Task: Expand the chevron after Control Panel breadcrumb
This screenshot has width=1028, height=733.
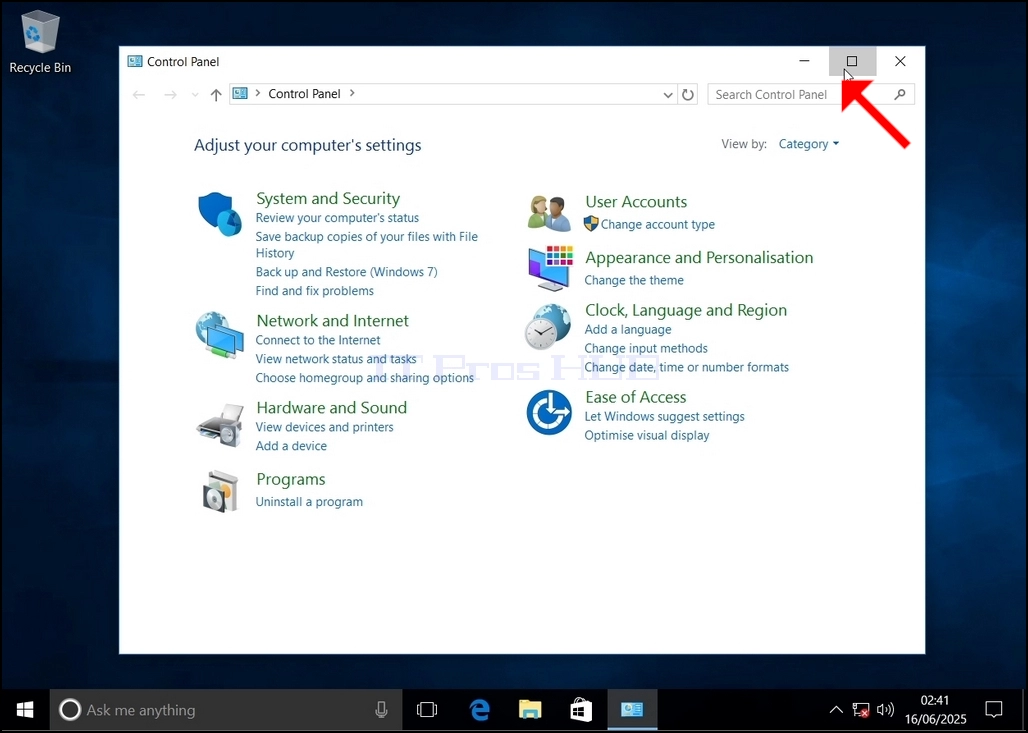Action: [352, 93]
